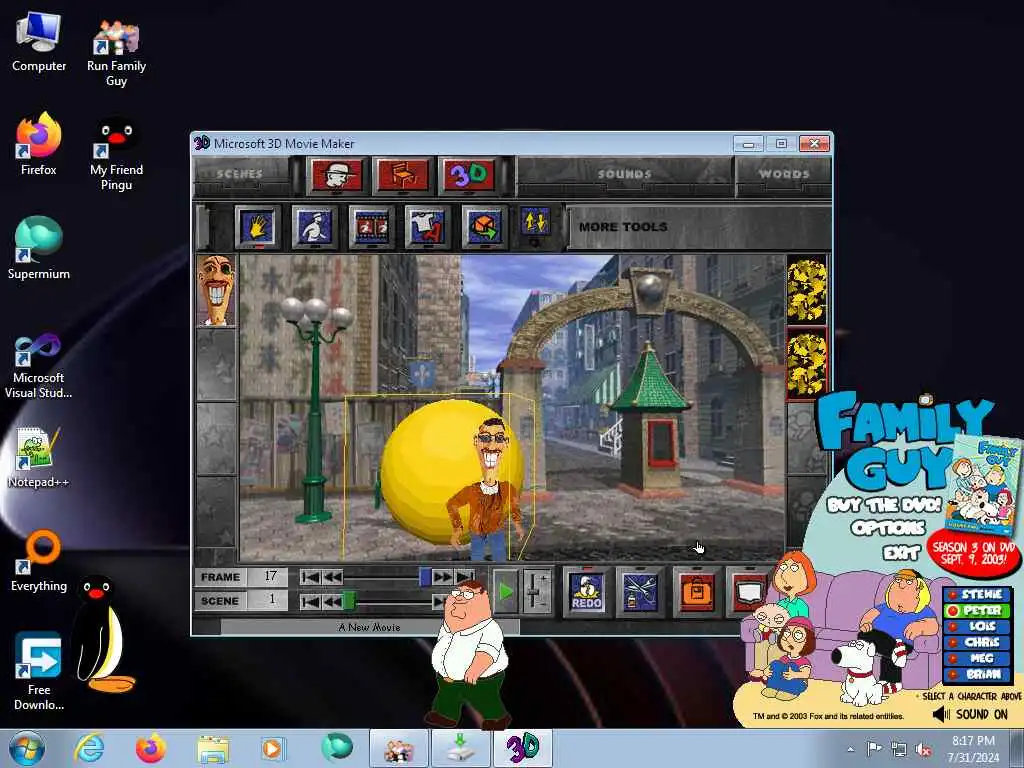The image size is (1024, 768).
Task: Select the Notepad++ desktop shortcut
Action: [x=39, y=457]
